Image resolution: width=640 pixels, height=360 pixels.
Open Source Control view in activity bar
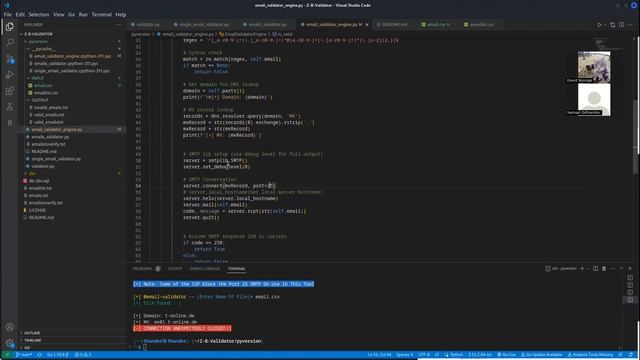click(x=10, y=59)
